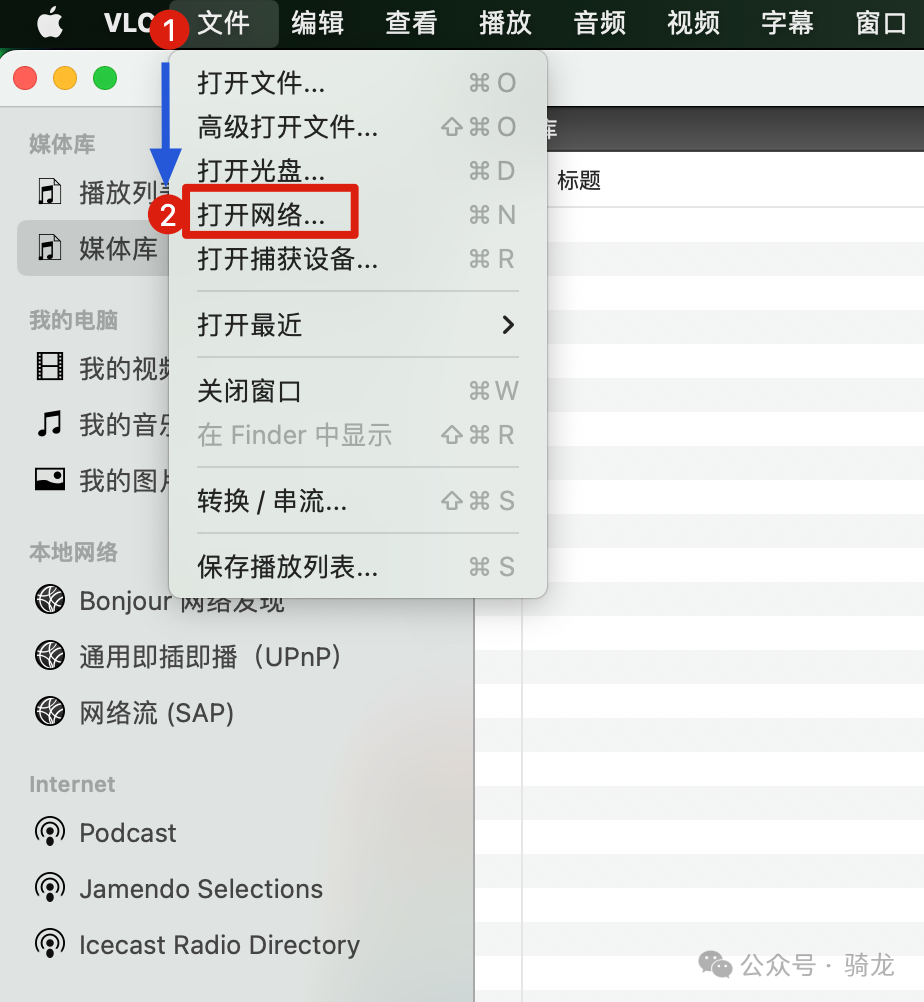Screen dimensions: 924x1002
Task: Open the 窗口 menu
Action: pos(881,24)
